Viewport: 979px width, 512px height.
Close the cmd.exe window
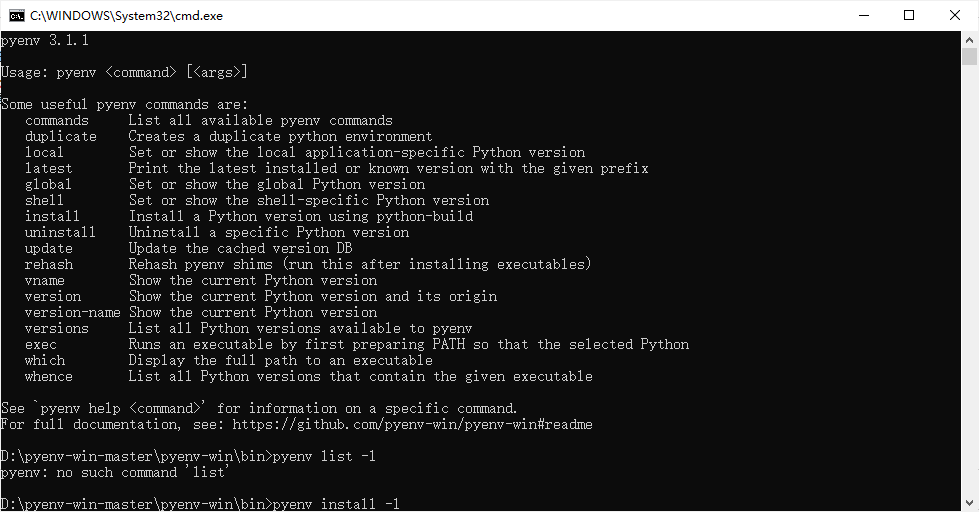[955, 15]
